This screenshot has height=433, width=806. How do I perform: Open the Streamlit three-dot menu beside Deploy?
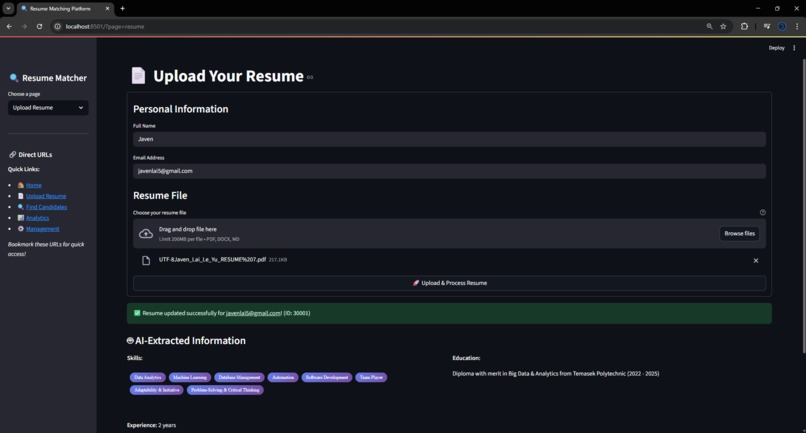click(x=794, y=48)
